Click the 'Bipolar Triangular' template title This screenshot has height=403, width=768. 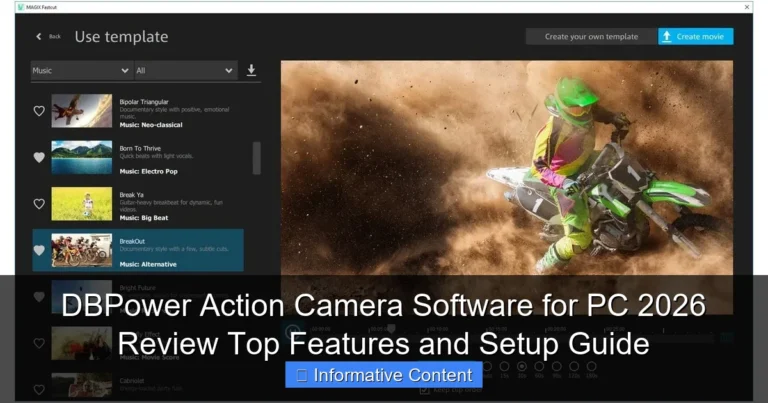pyautogui.click(x=144, y=102)
